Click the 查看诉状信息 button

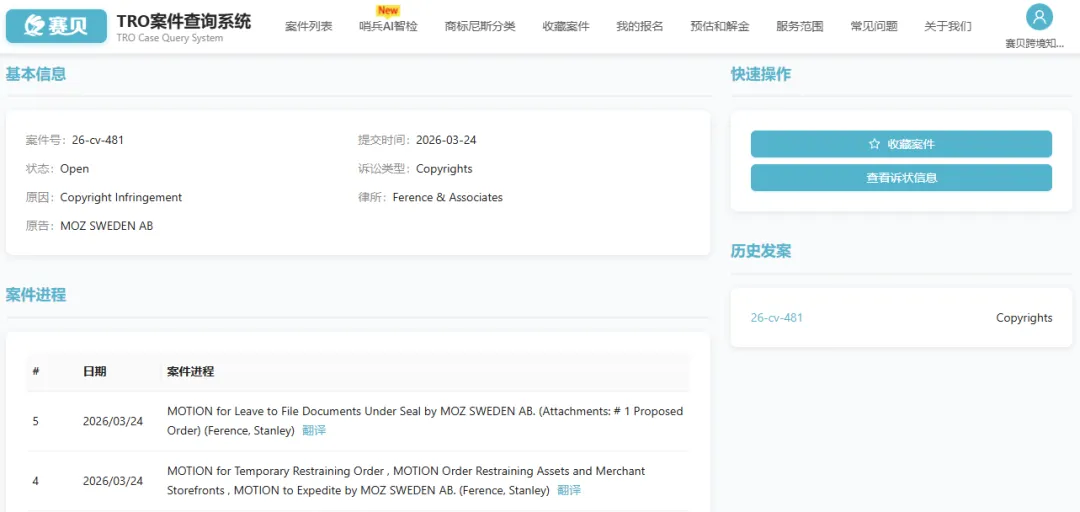coord(901,178)
